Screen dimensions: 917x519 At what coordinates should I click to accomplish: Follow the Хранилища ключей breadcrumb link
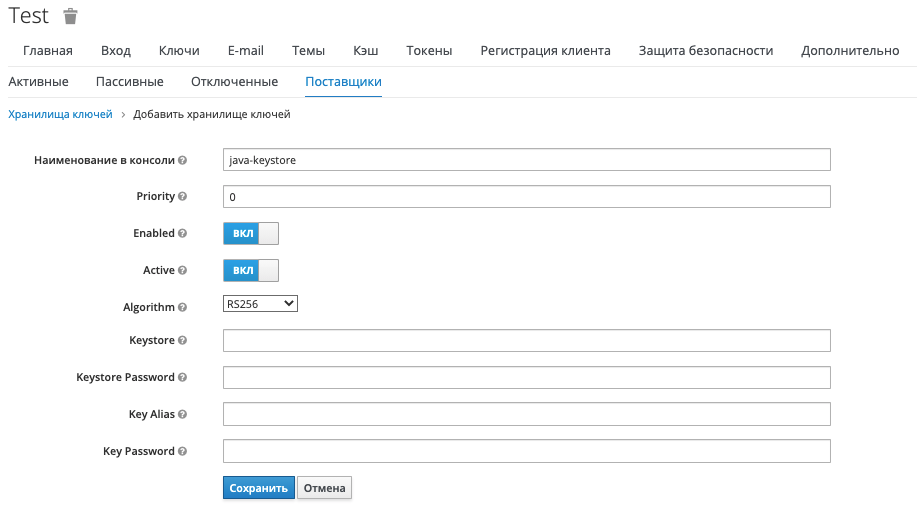click(60, 115)
